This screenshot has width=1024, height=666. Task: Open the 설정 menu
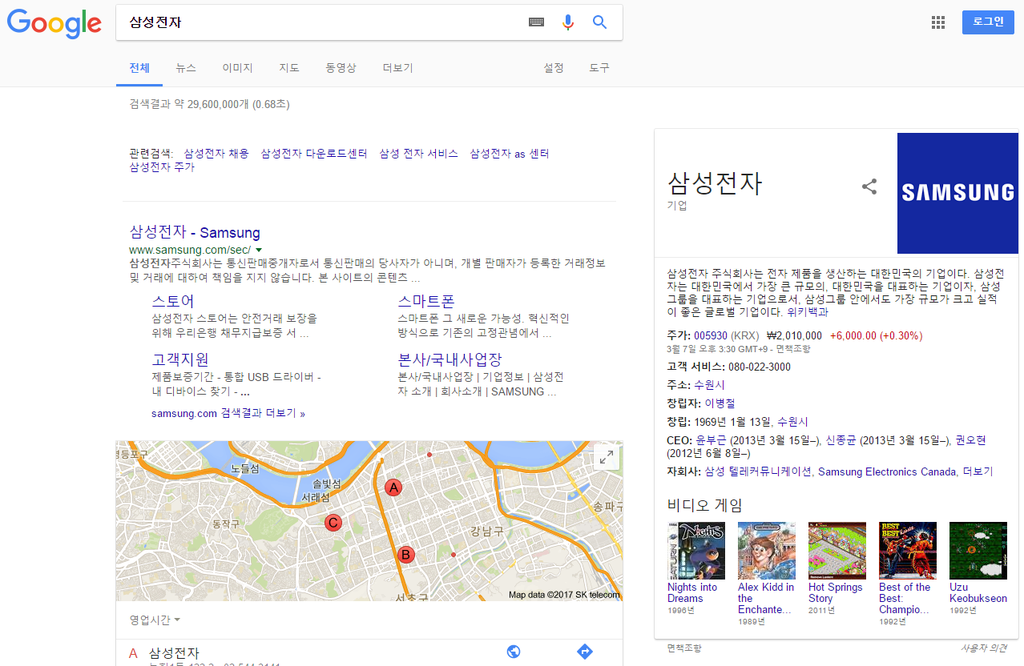point(553,68)
